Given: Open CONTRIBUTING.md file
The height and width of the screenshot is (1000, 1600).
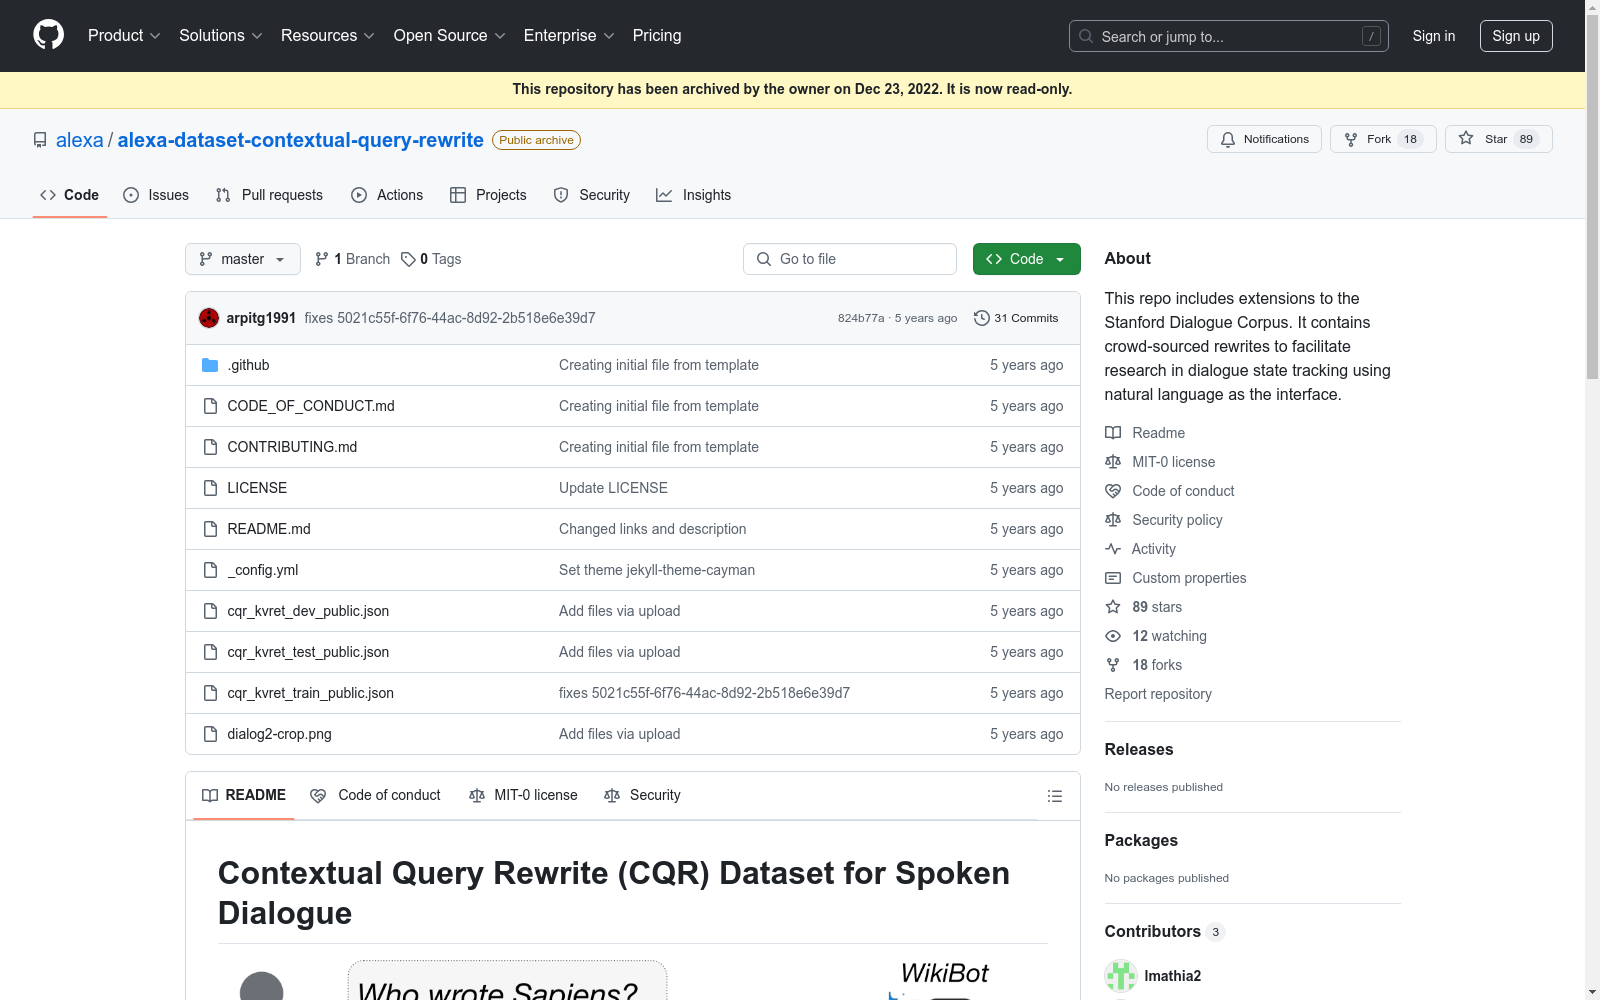Looking at the screenshot, I should tap(292, 447).
